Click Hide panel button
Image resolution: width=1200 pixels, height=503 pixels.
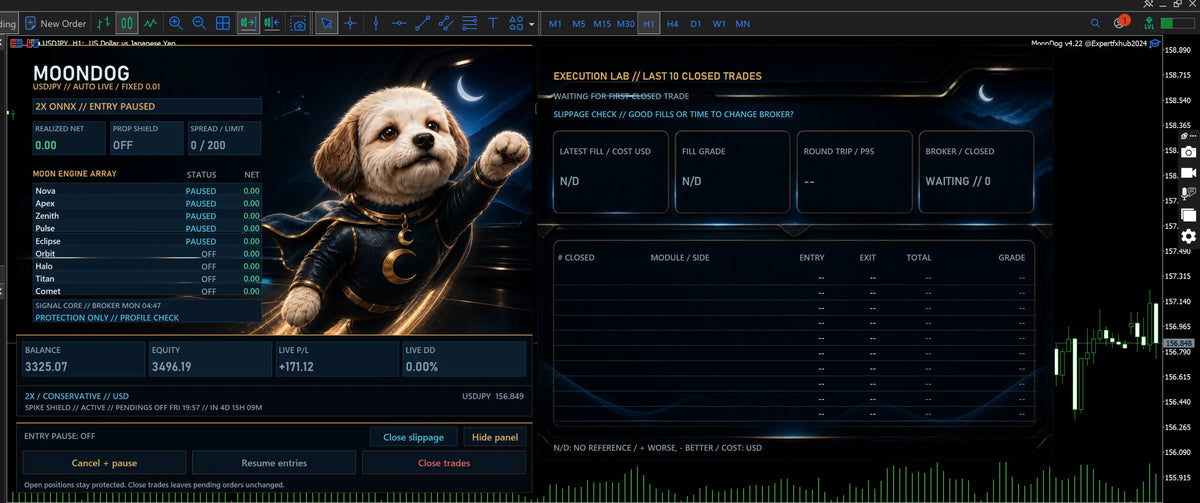496,437
